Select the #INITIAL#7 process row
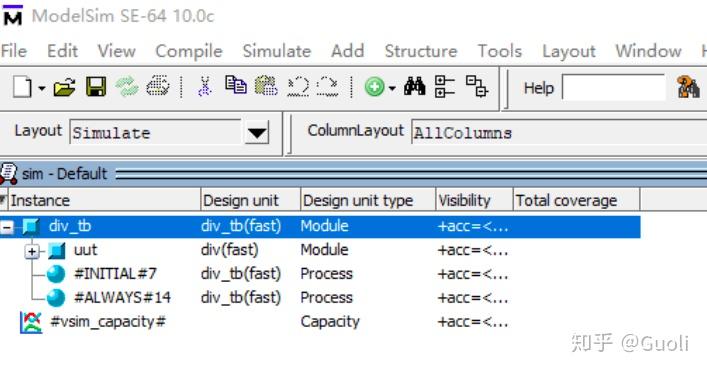This screenshot has width=707, height=371. (320, 274)
